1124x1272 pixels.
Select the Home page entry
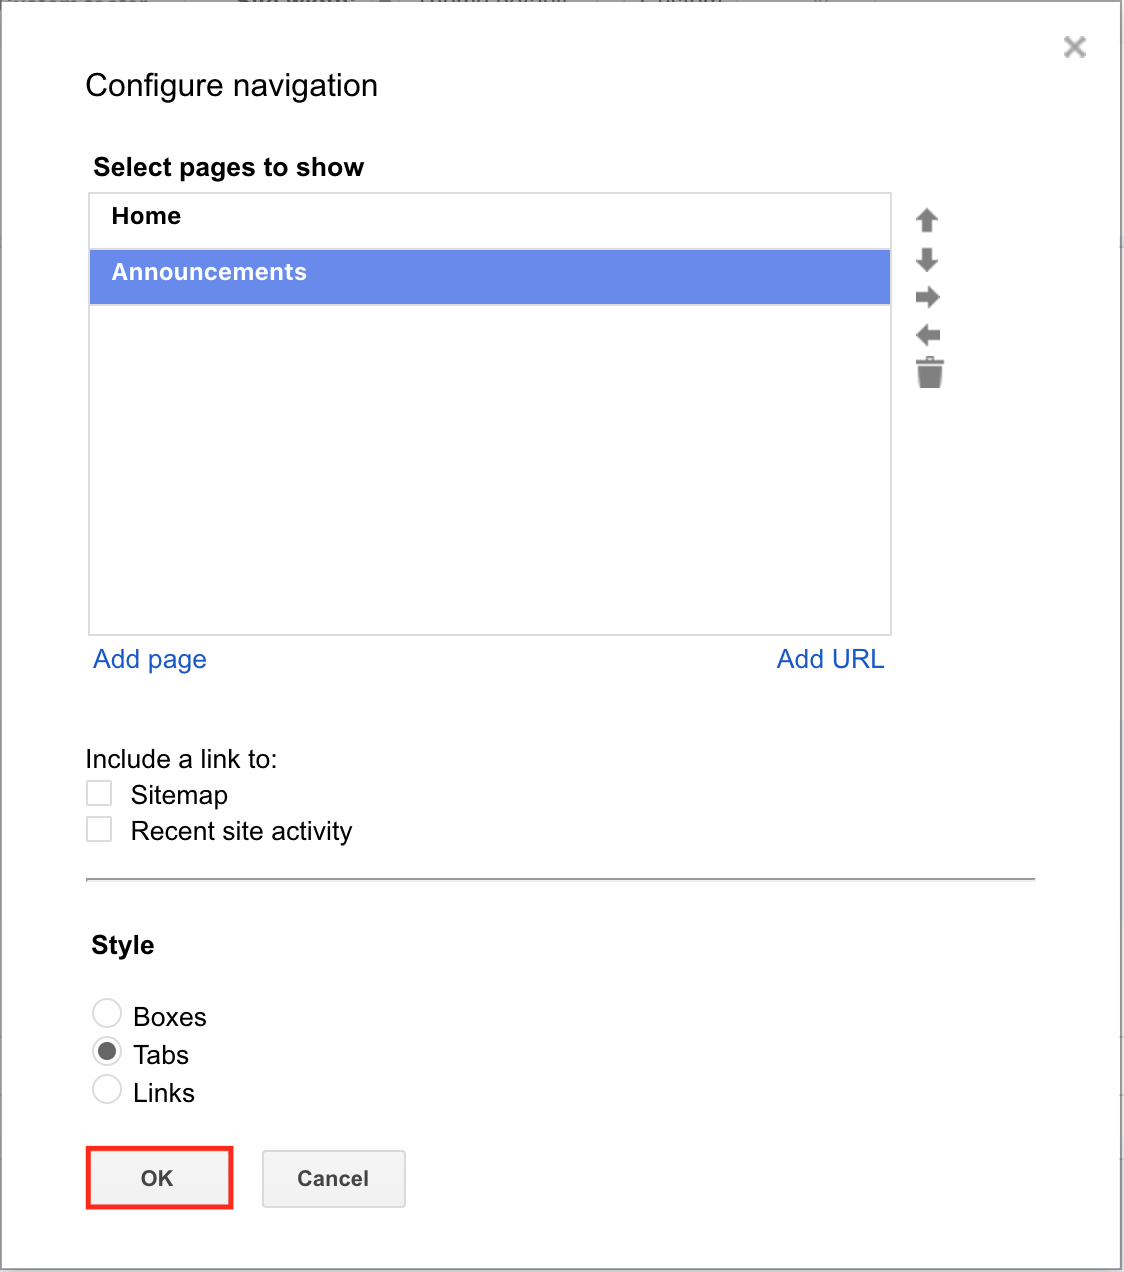tap(490, 221)
